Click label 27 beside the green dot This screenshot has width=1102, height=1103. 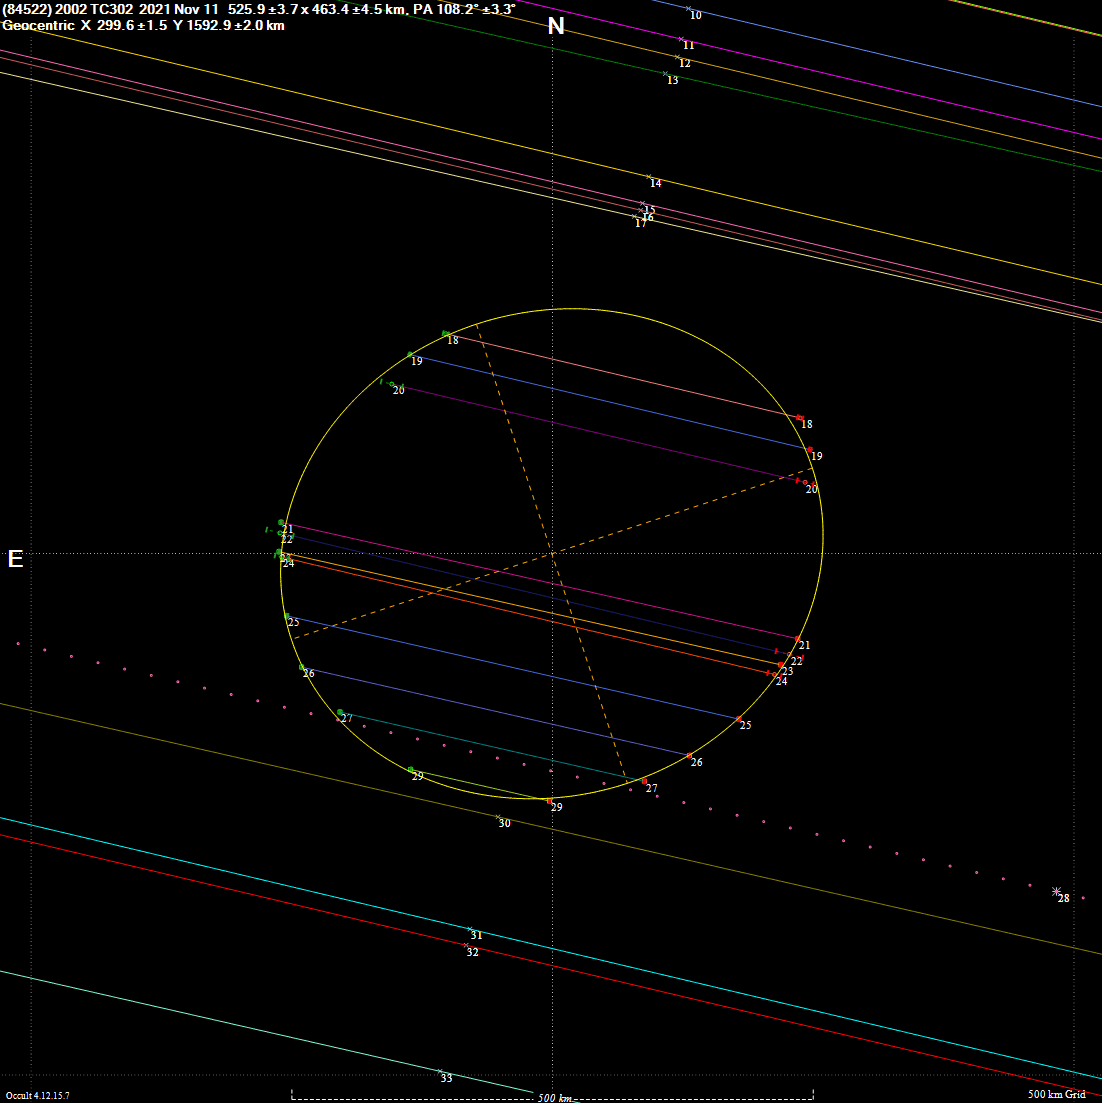tap(347, 719)
